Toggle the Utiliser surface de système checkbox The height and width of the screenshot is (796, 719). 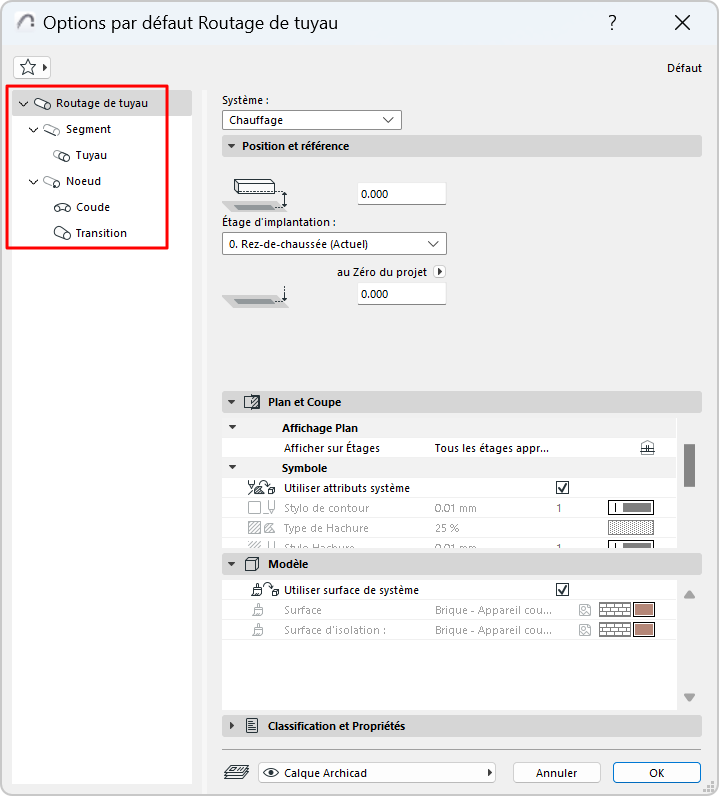562,590
